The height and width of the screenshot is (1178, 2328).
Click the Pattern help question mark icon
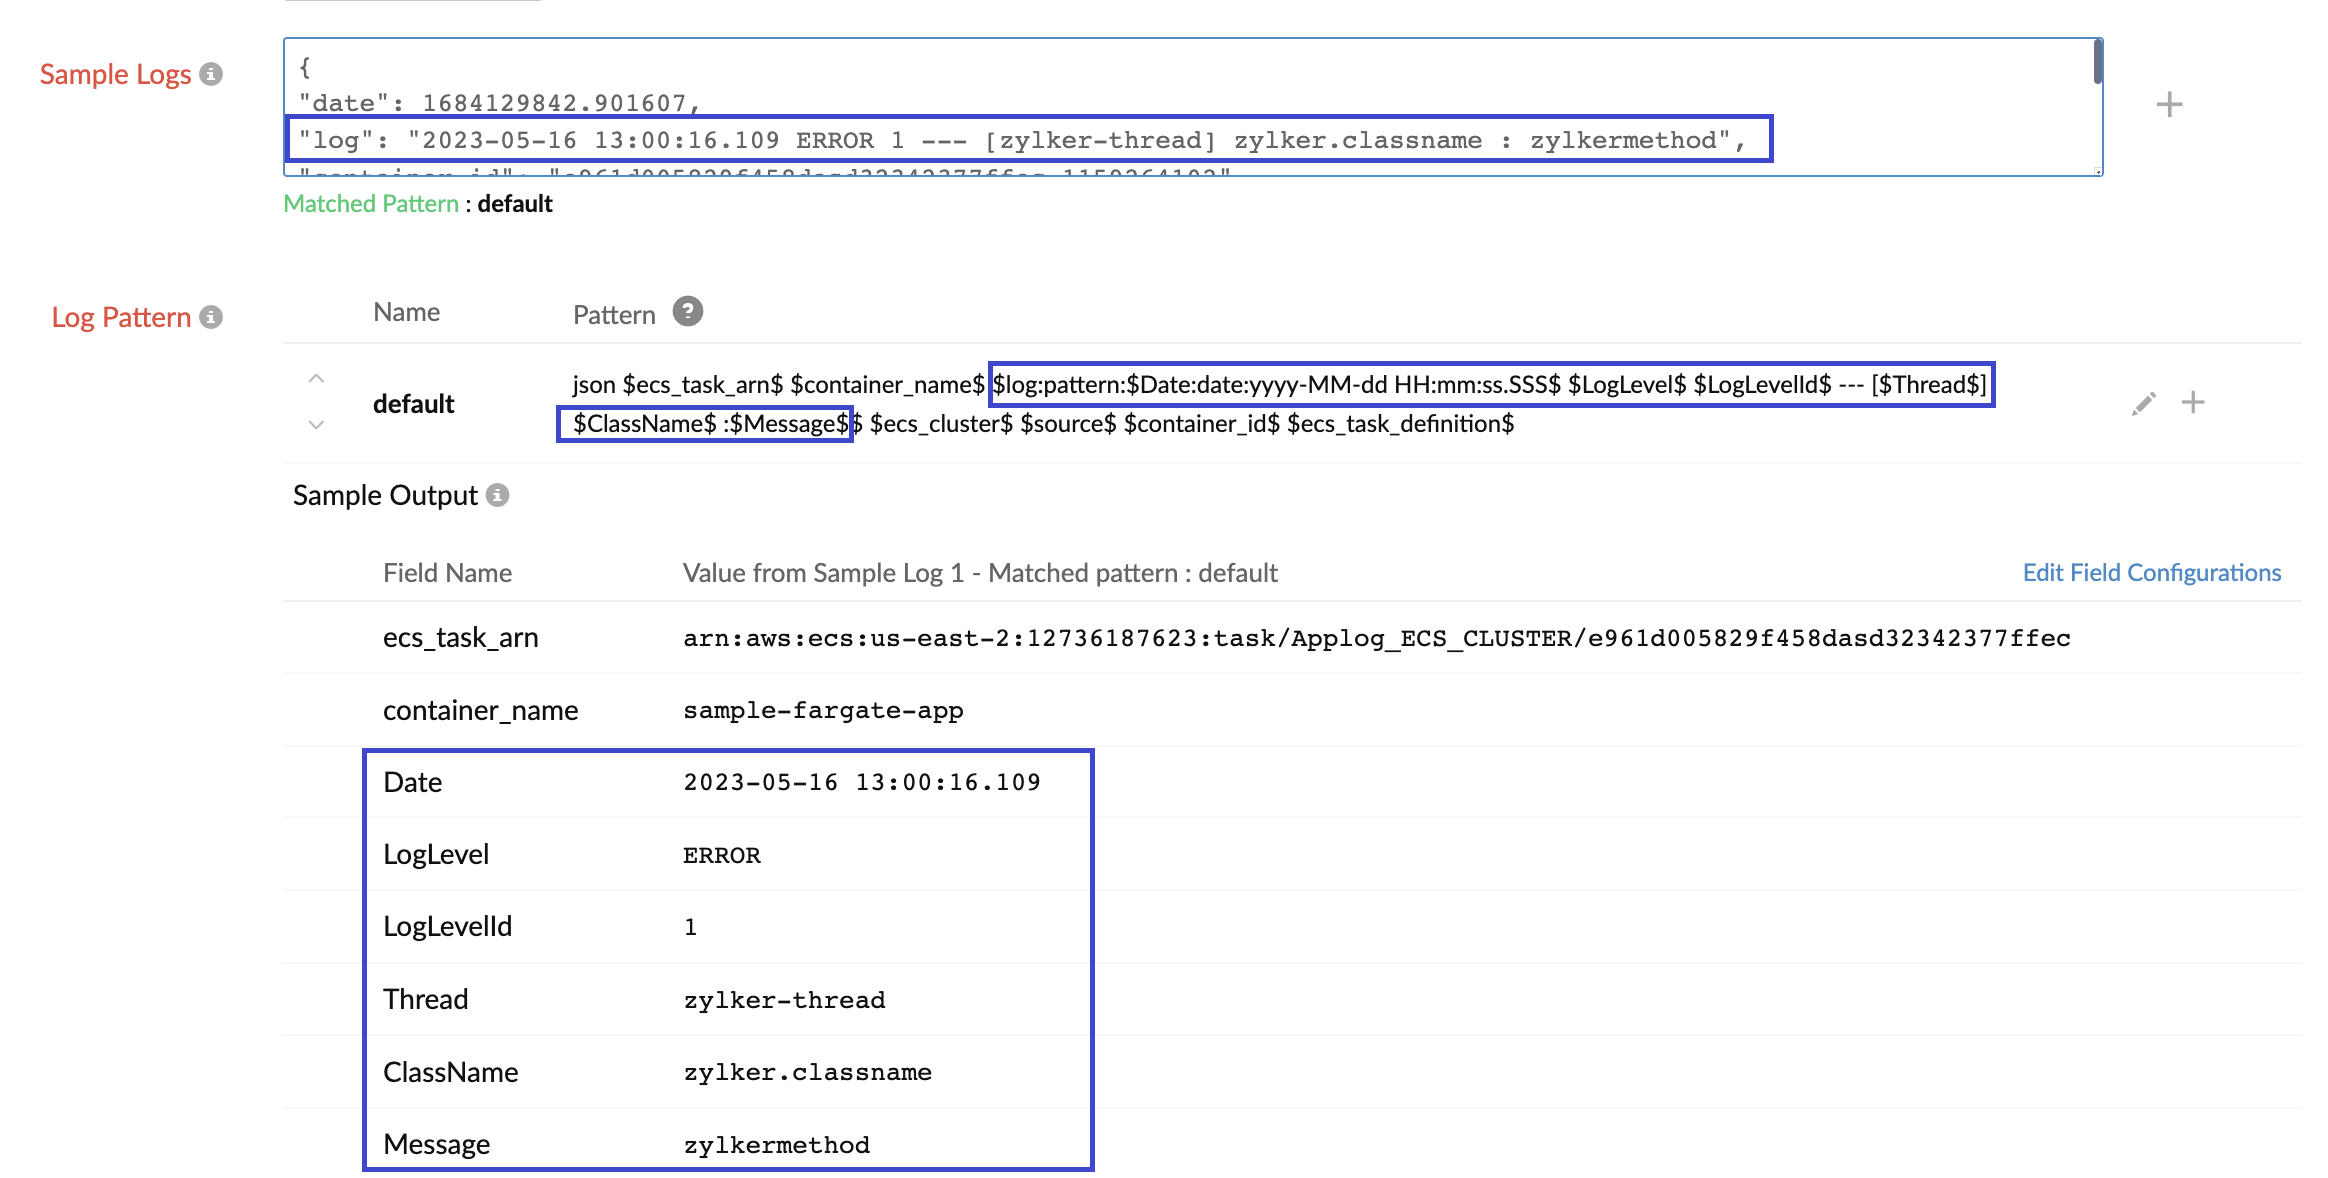point(687,312)
